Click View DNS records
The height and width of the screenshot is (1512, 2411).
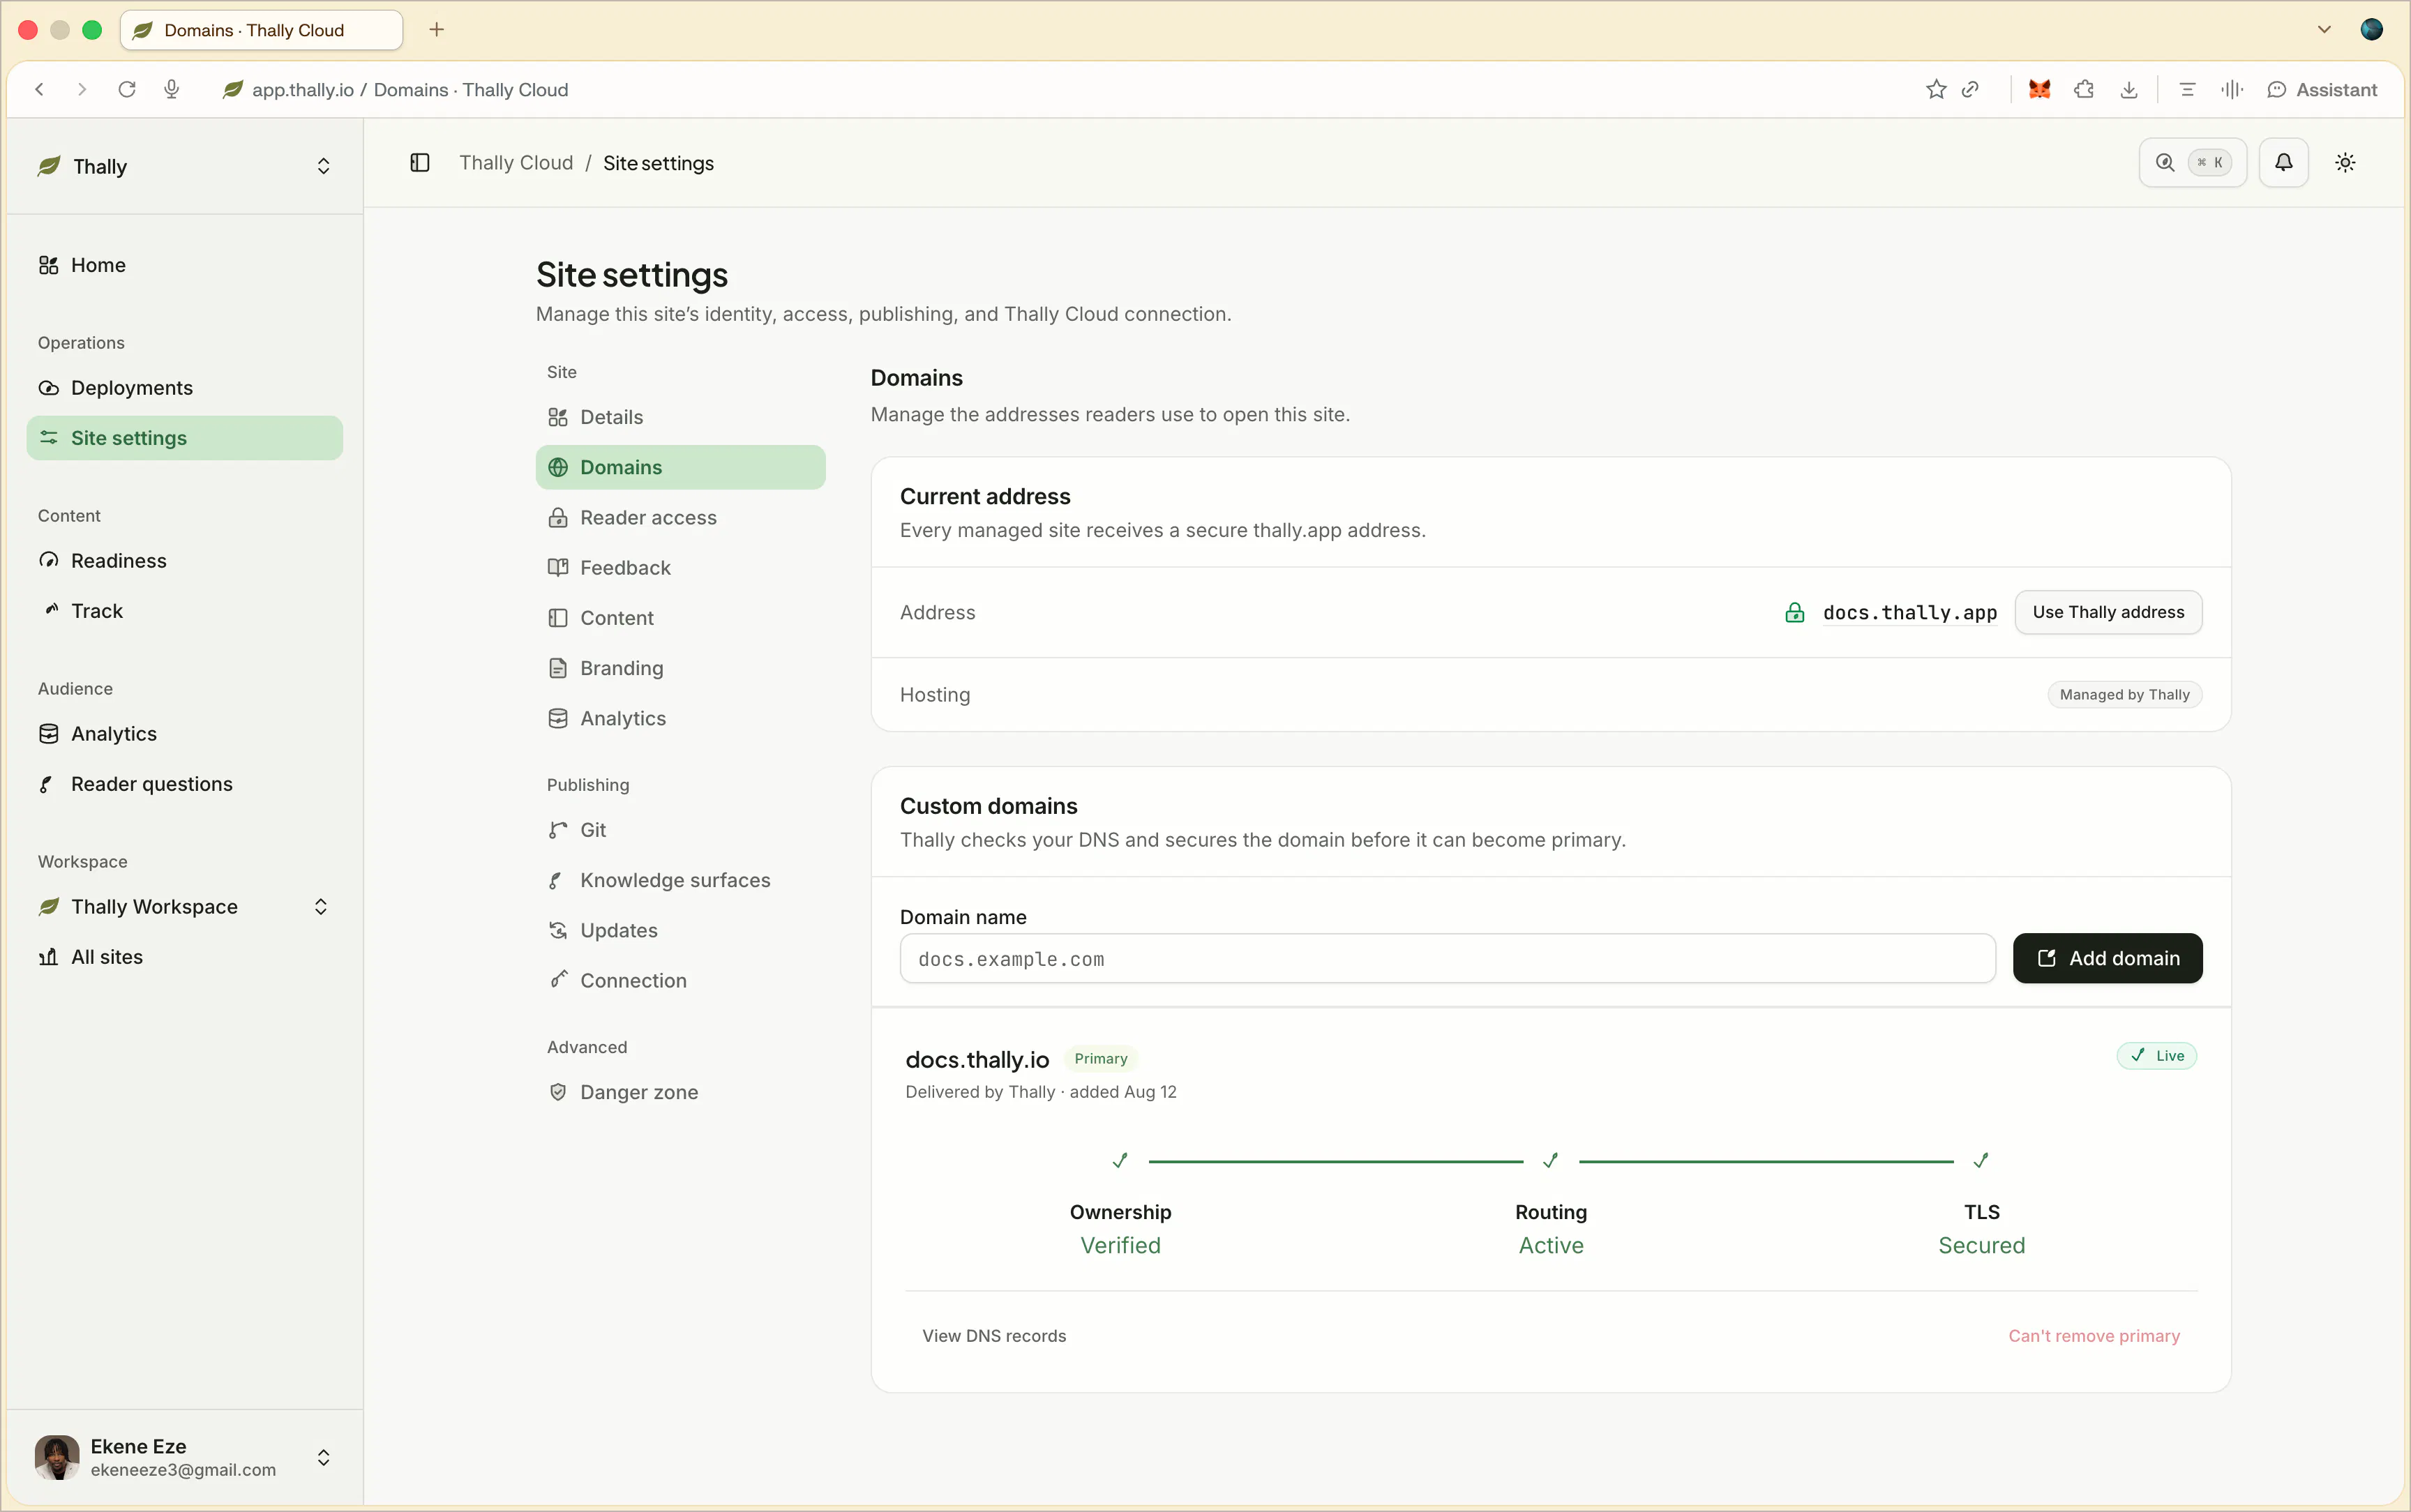(994, 1336)
